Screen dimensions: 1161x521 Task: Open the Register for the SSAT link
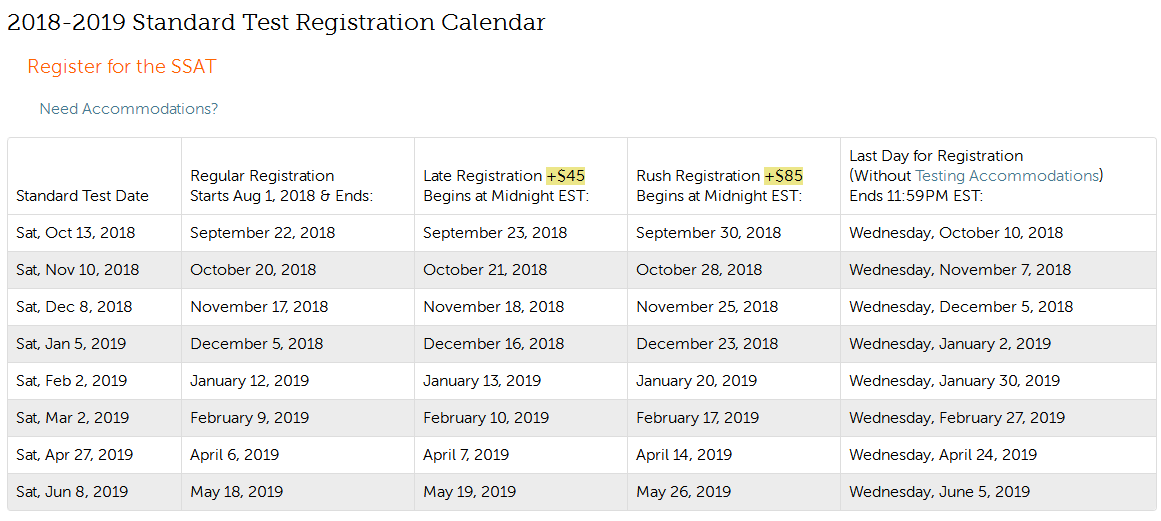[121, 67]
